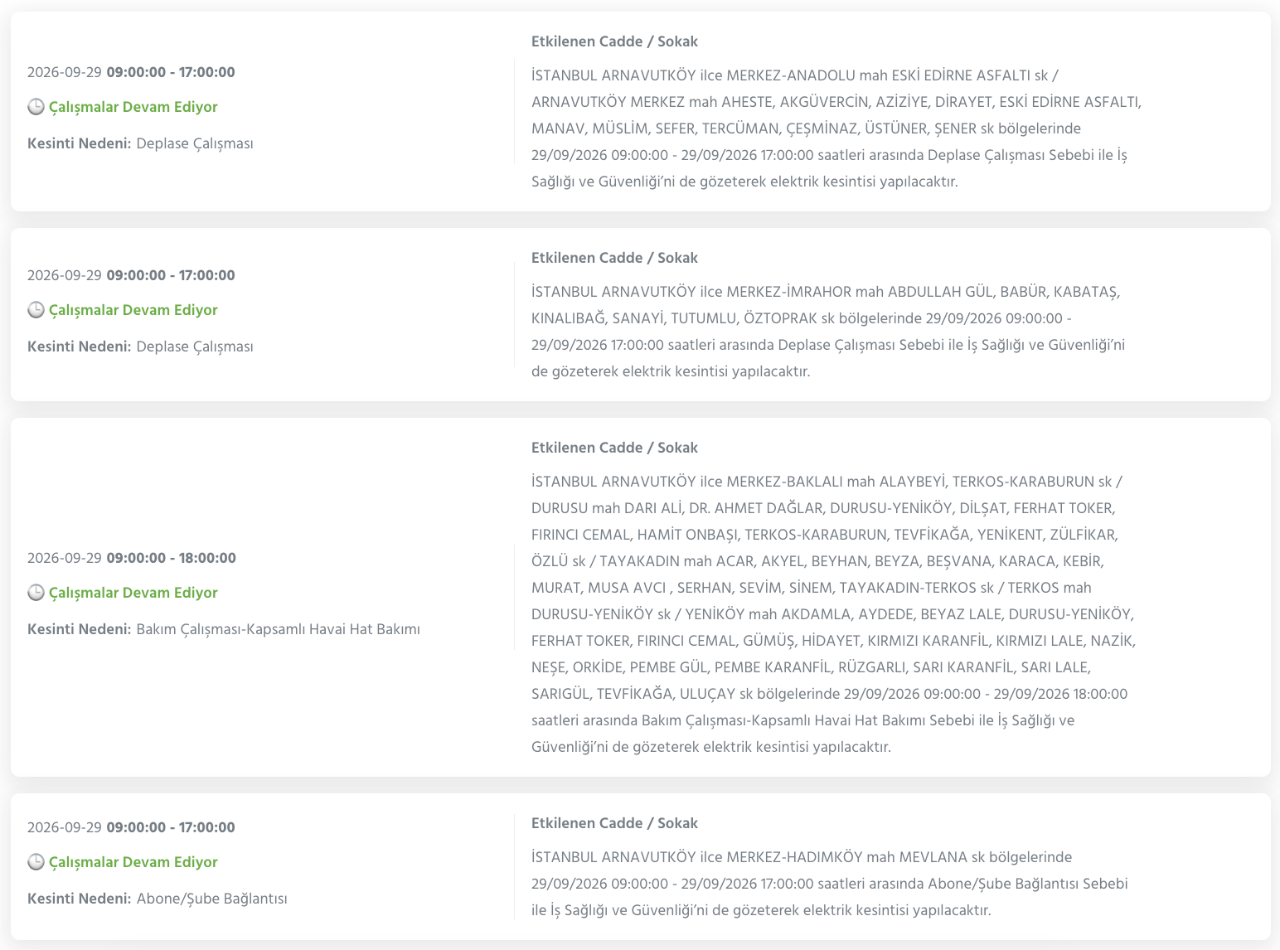The height and width of the screenshot is (950, 1280).
Task: Click the Merkez-Hadımköy Mevlana sk description text
Action: coord(830,884)
